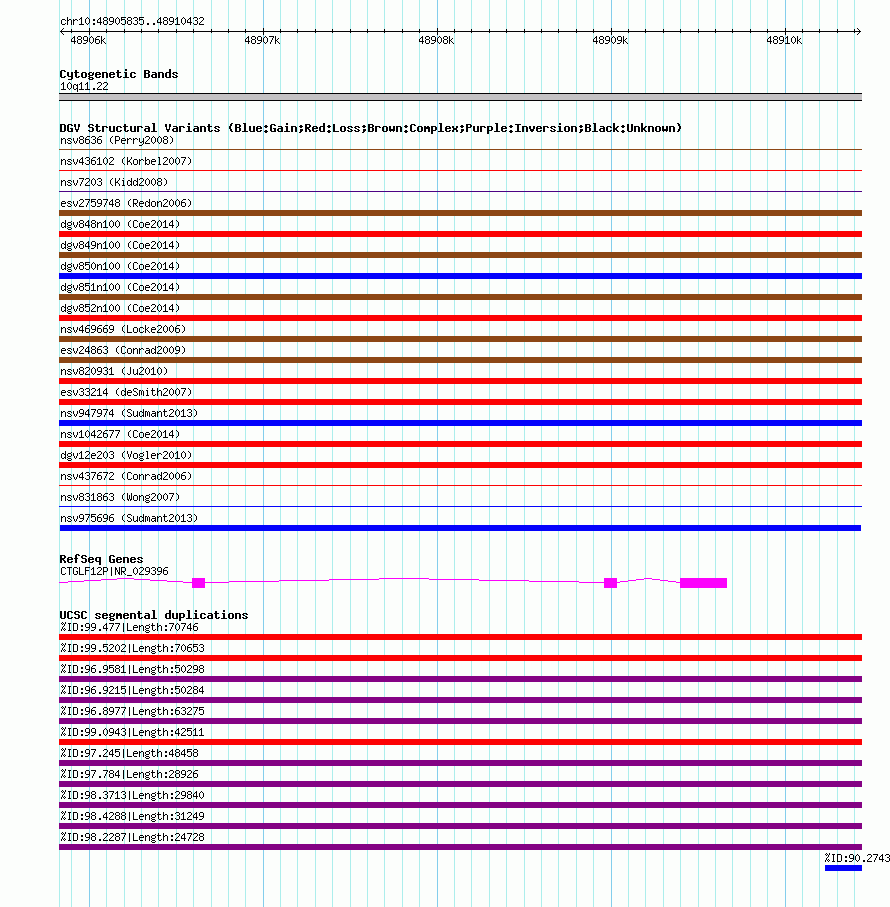Viewport: 890px width, 907px height.
Task: Open %ID:98.2287|Length:24728 duplication label
Action: (x=132, y=838)
